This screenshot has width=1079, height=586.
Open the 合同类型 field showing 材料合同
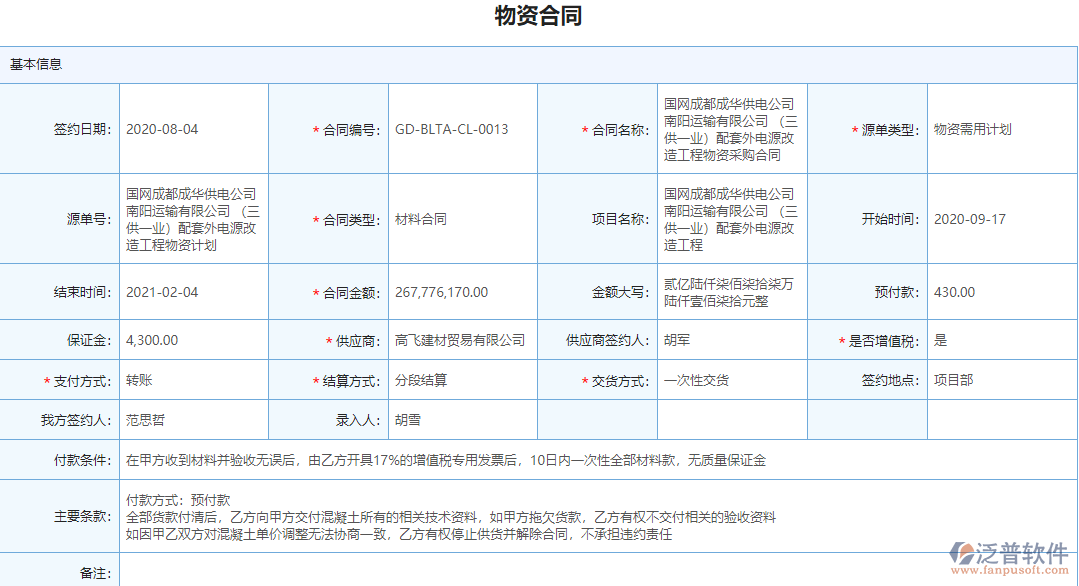[x=420, y=219]
